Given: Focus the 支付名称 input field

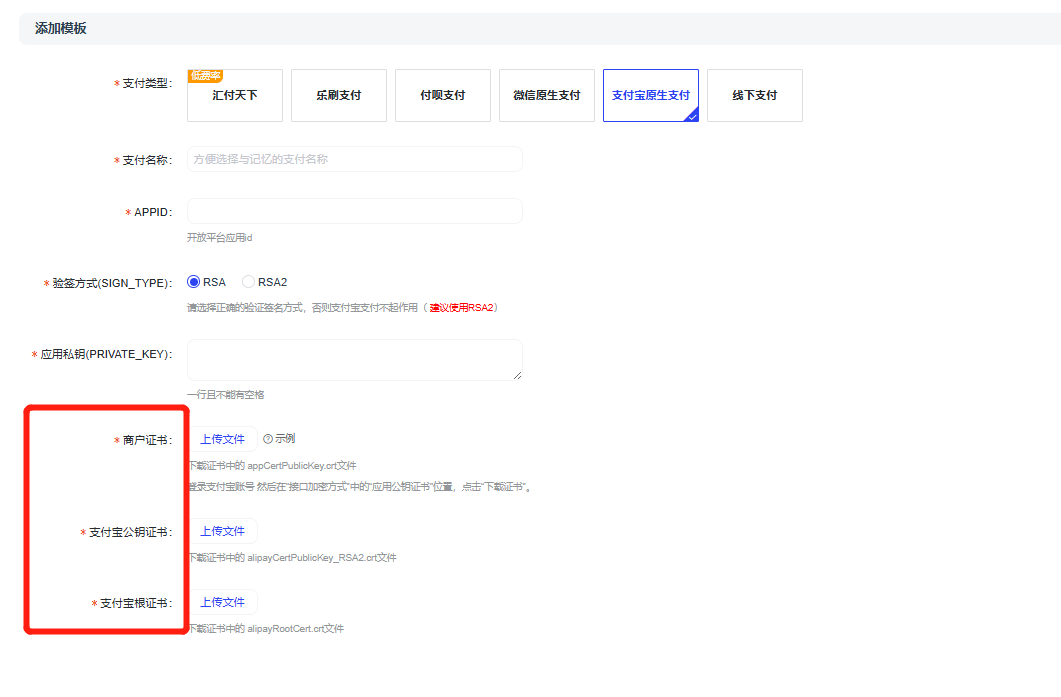Looking at the screenshot, I should (354, 159).
